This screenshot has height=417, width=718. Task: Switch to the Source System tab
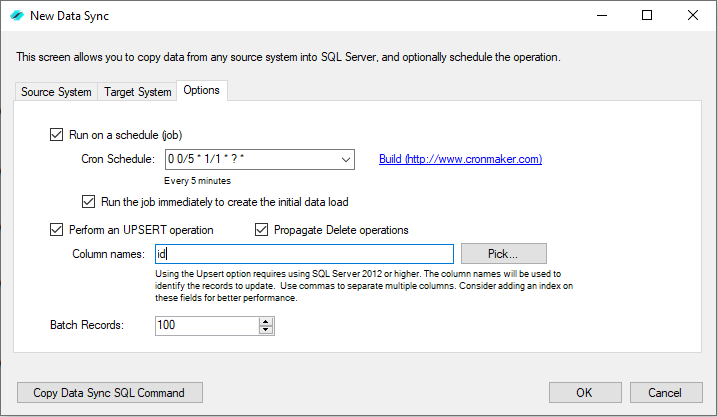tap(57, 92)
